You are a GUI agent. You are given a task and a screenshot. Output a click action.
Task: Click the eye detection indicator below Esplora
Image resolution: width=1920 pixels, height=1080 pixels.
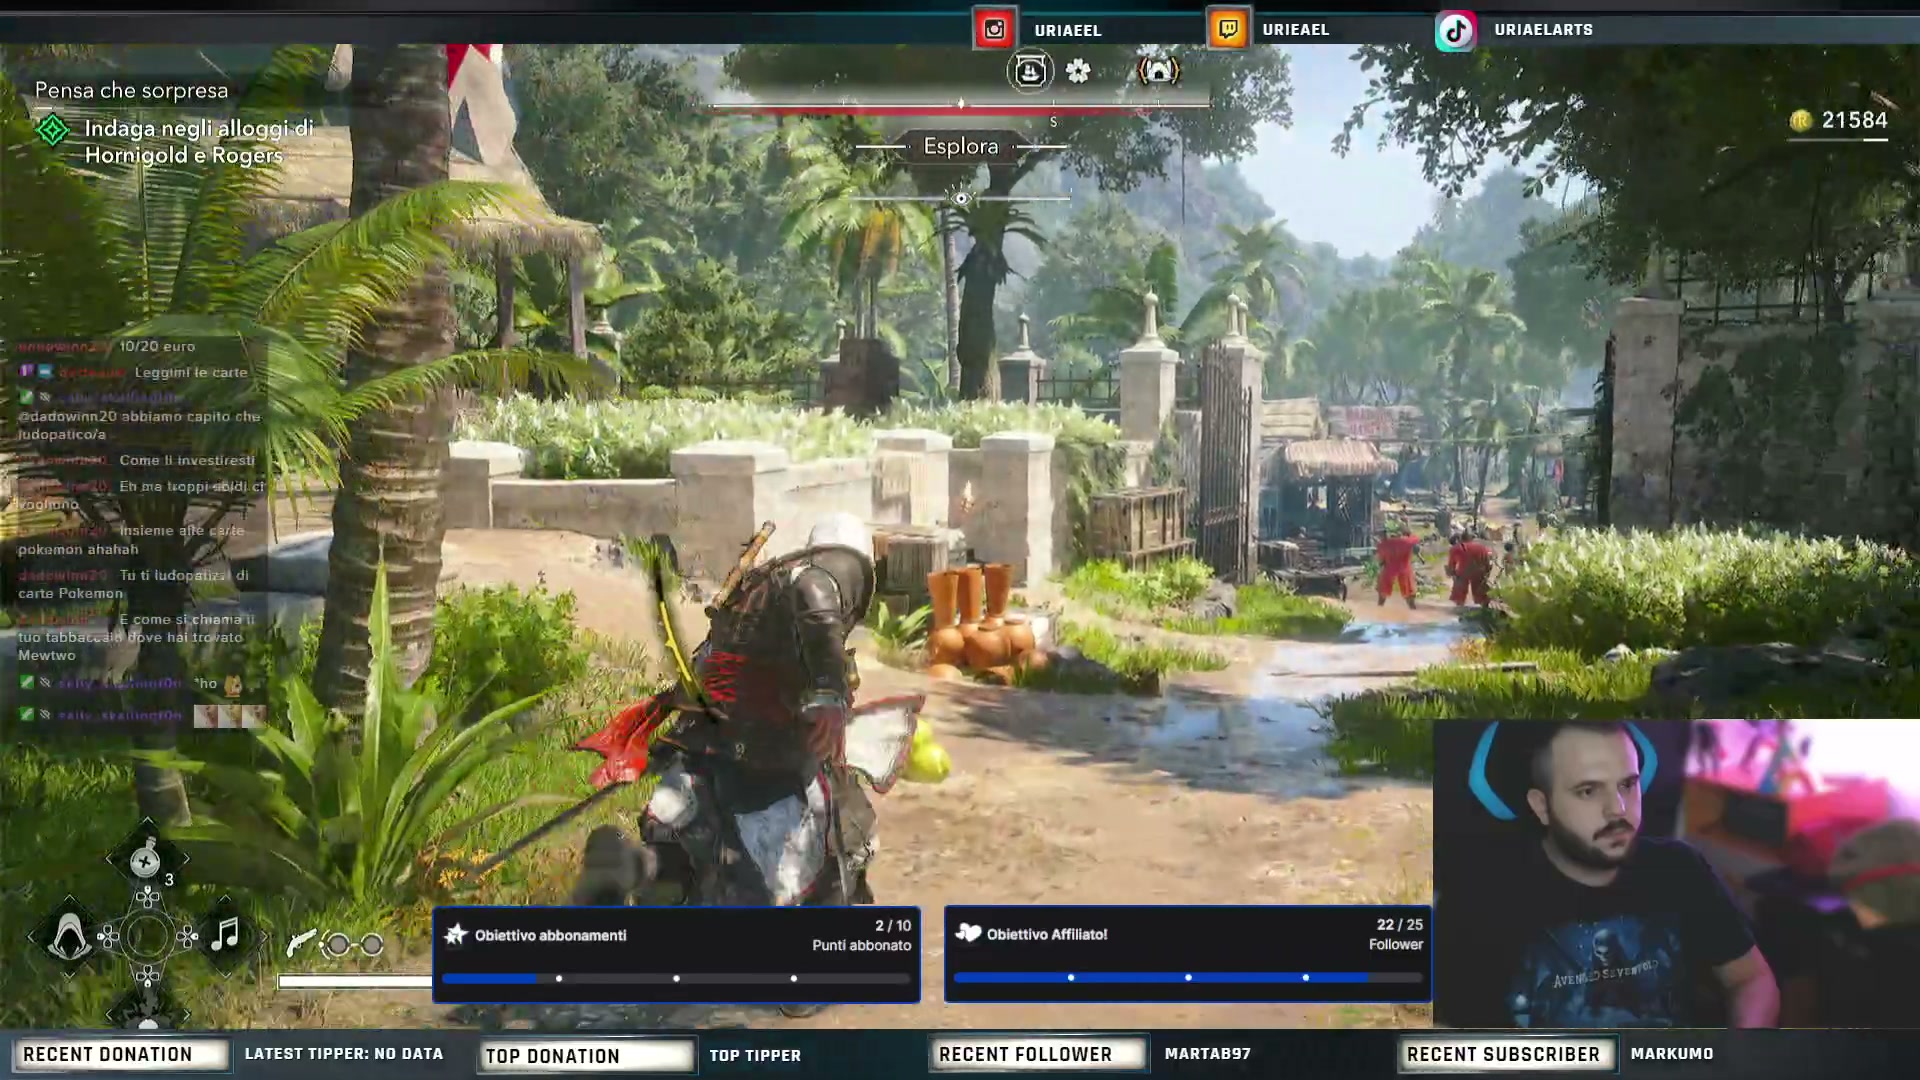(x=961, y=198)
